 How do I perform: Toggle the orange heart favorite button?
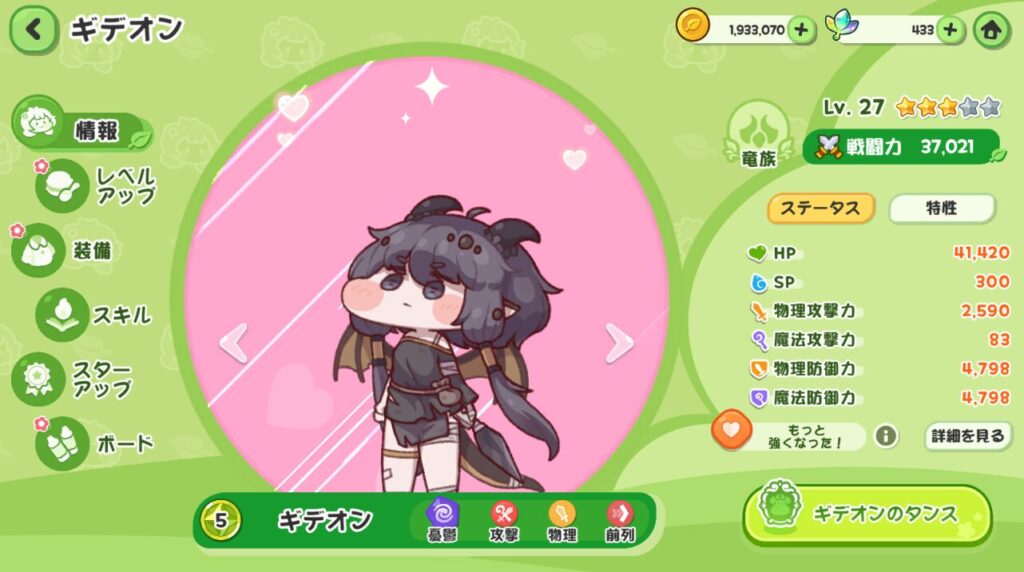click(731, 430)
